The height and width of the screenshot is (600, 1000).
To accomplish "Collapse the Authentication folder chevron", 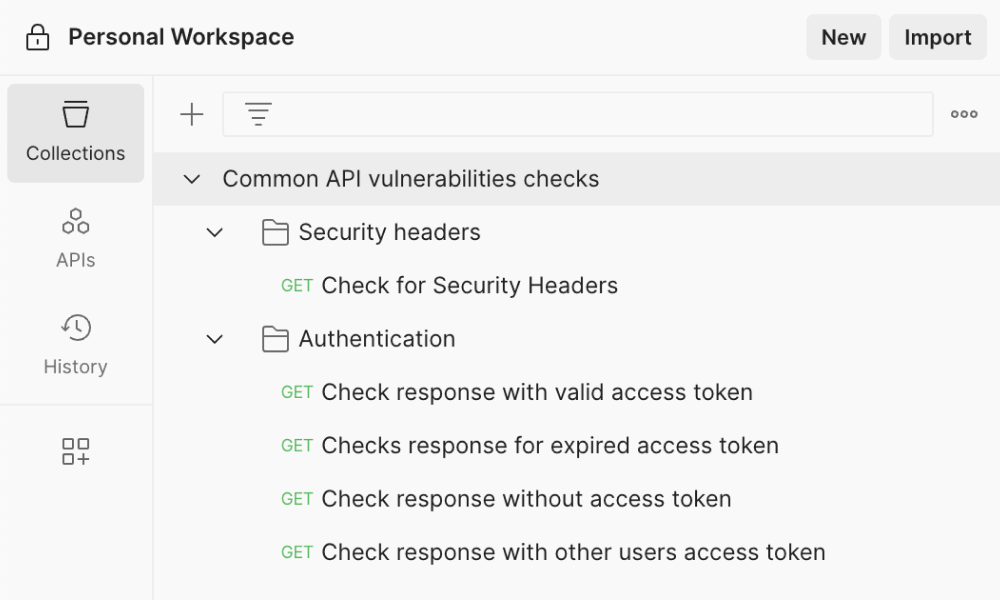I will click(215, 340).
